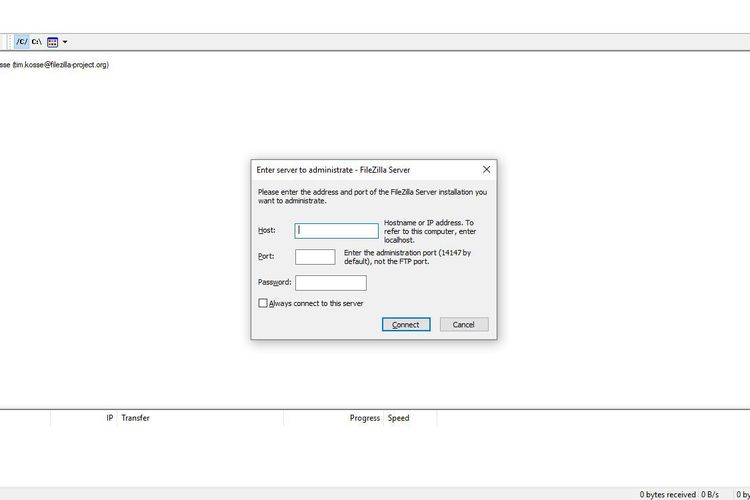Click the Progress column header
The height and width of the screenshot is (500, 750).
coord(364,418)
